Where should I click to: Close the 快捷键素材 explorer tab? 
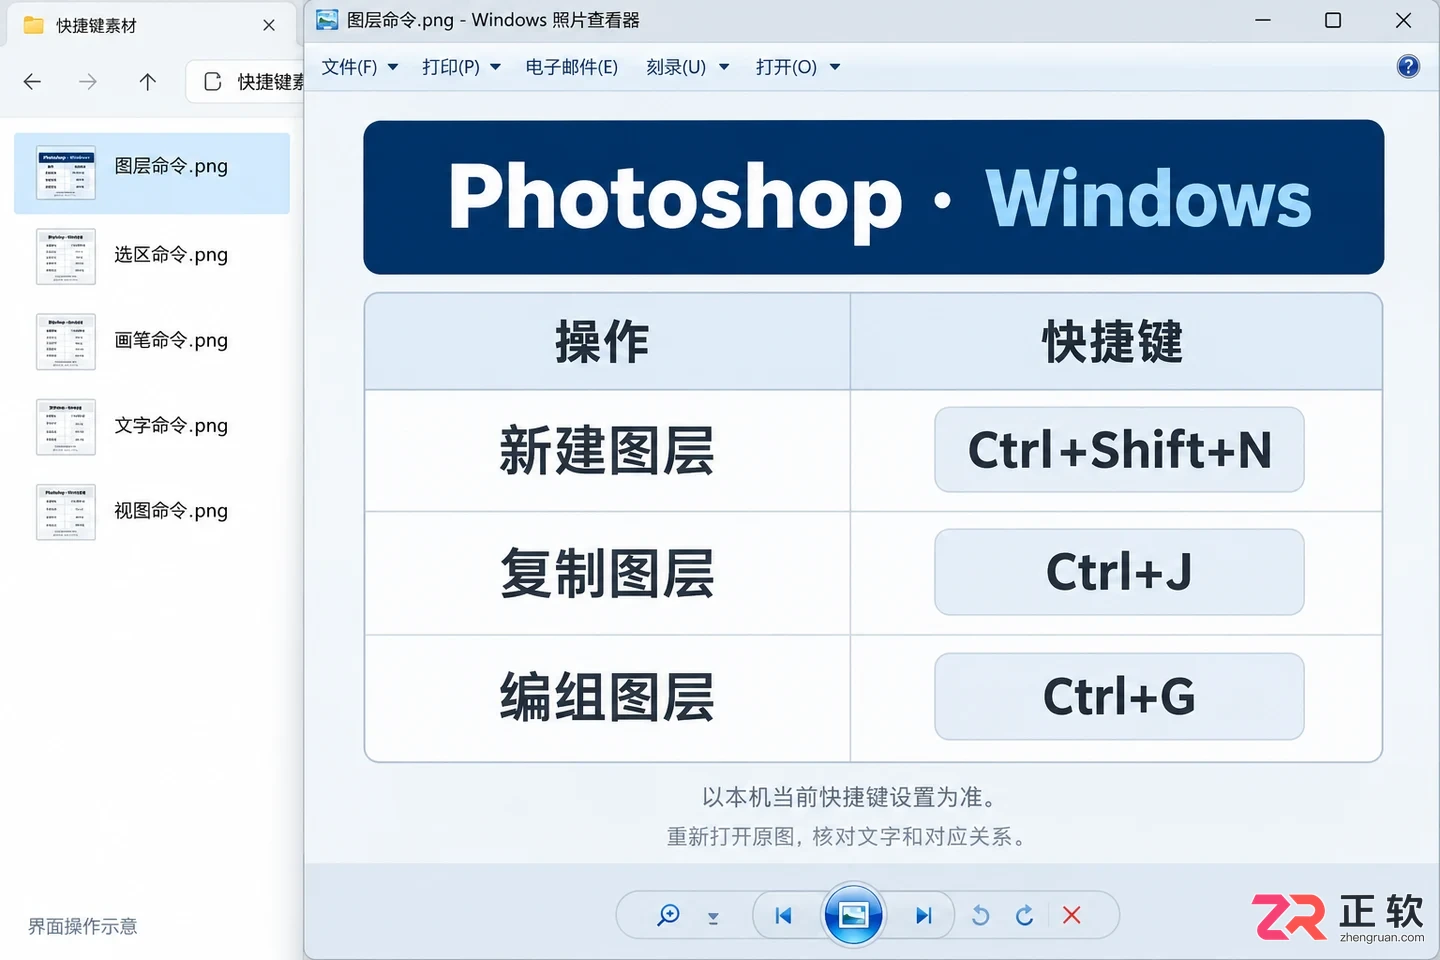[269, 25]
